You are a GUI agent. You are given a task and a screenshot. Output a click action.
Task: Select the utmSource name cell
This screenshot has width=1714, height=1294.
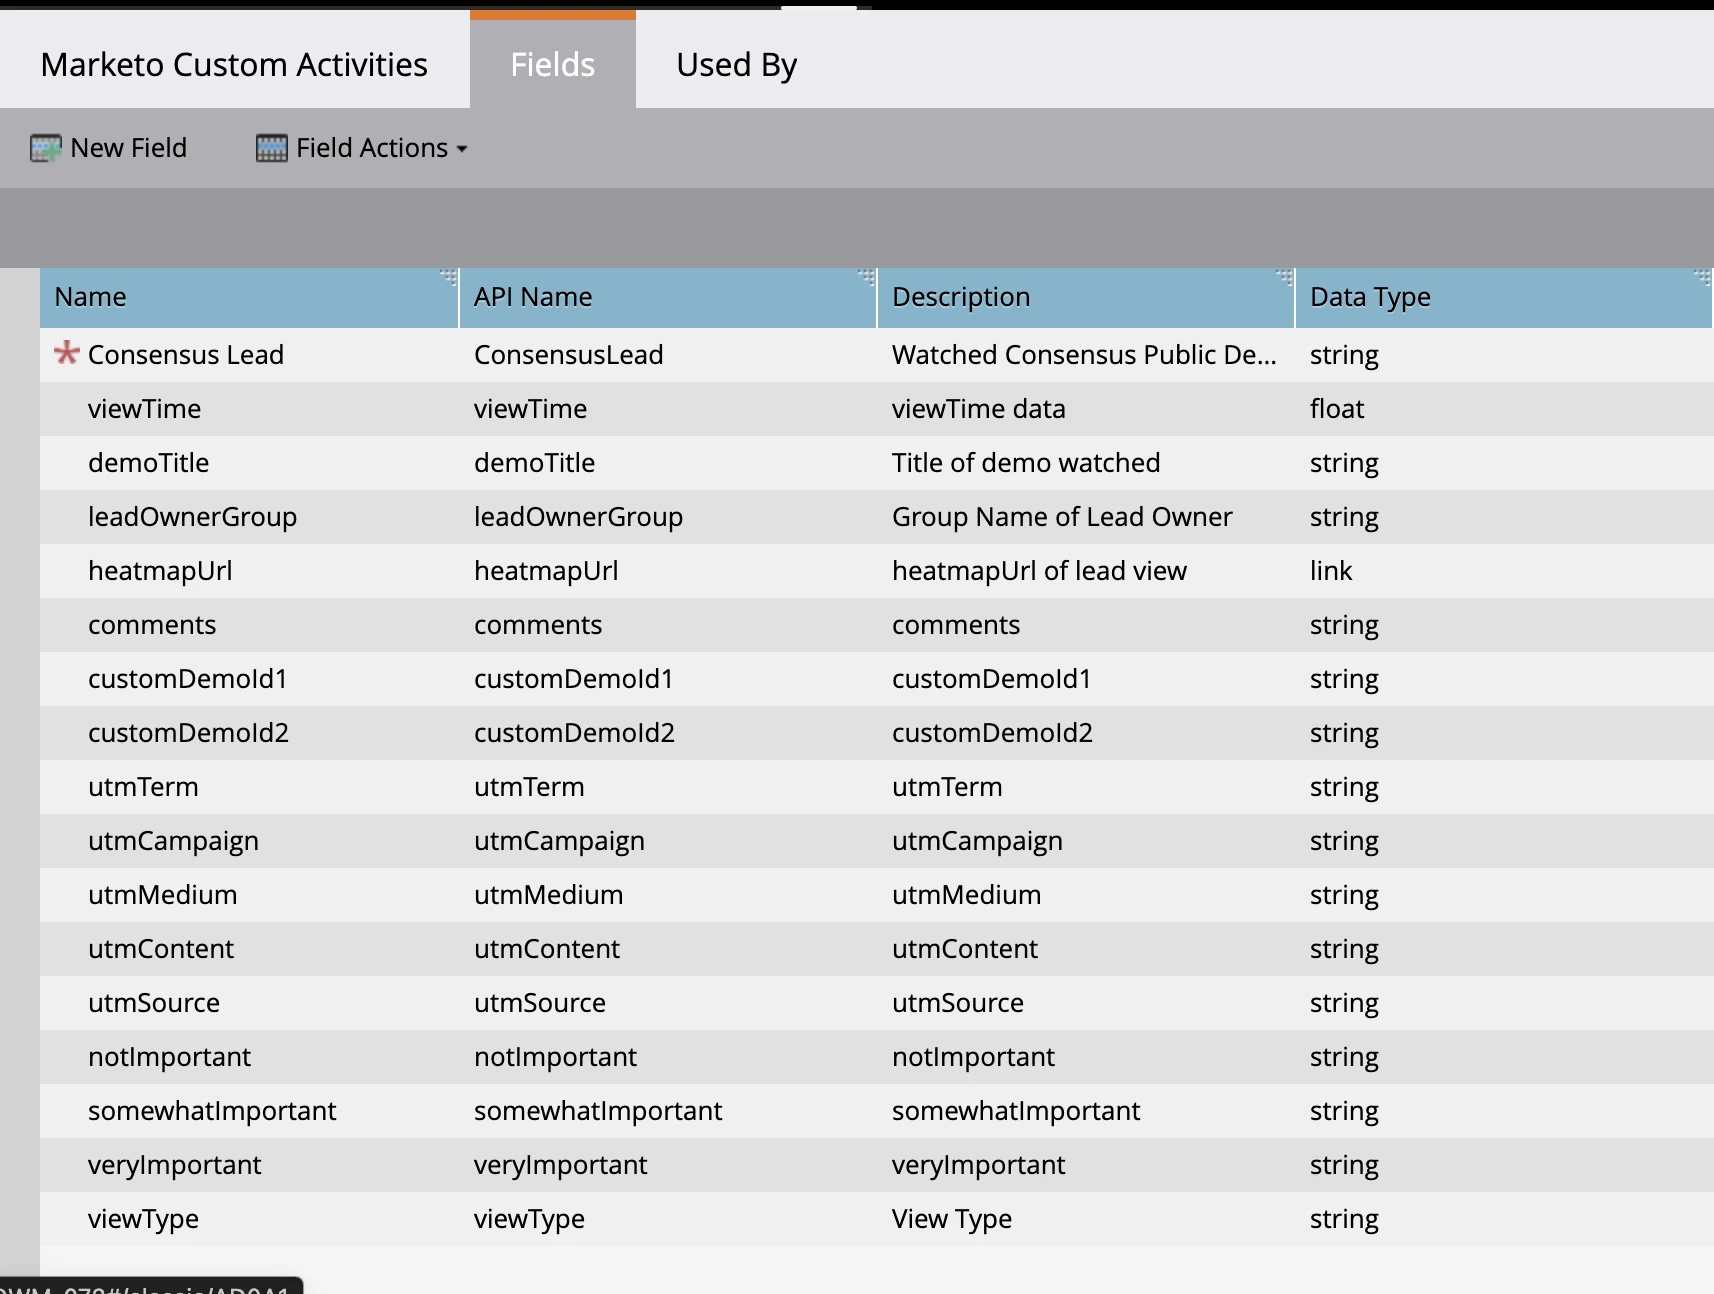154,1003
